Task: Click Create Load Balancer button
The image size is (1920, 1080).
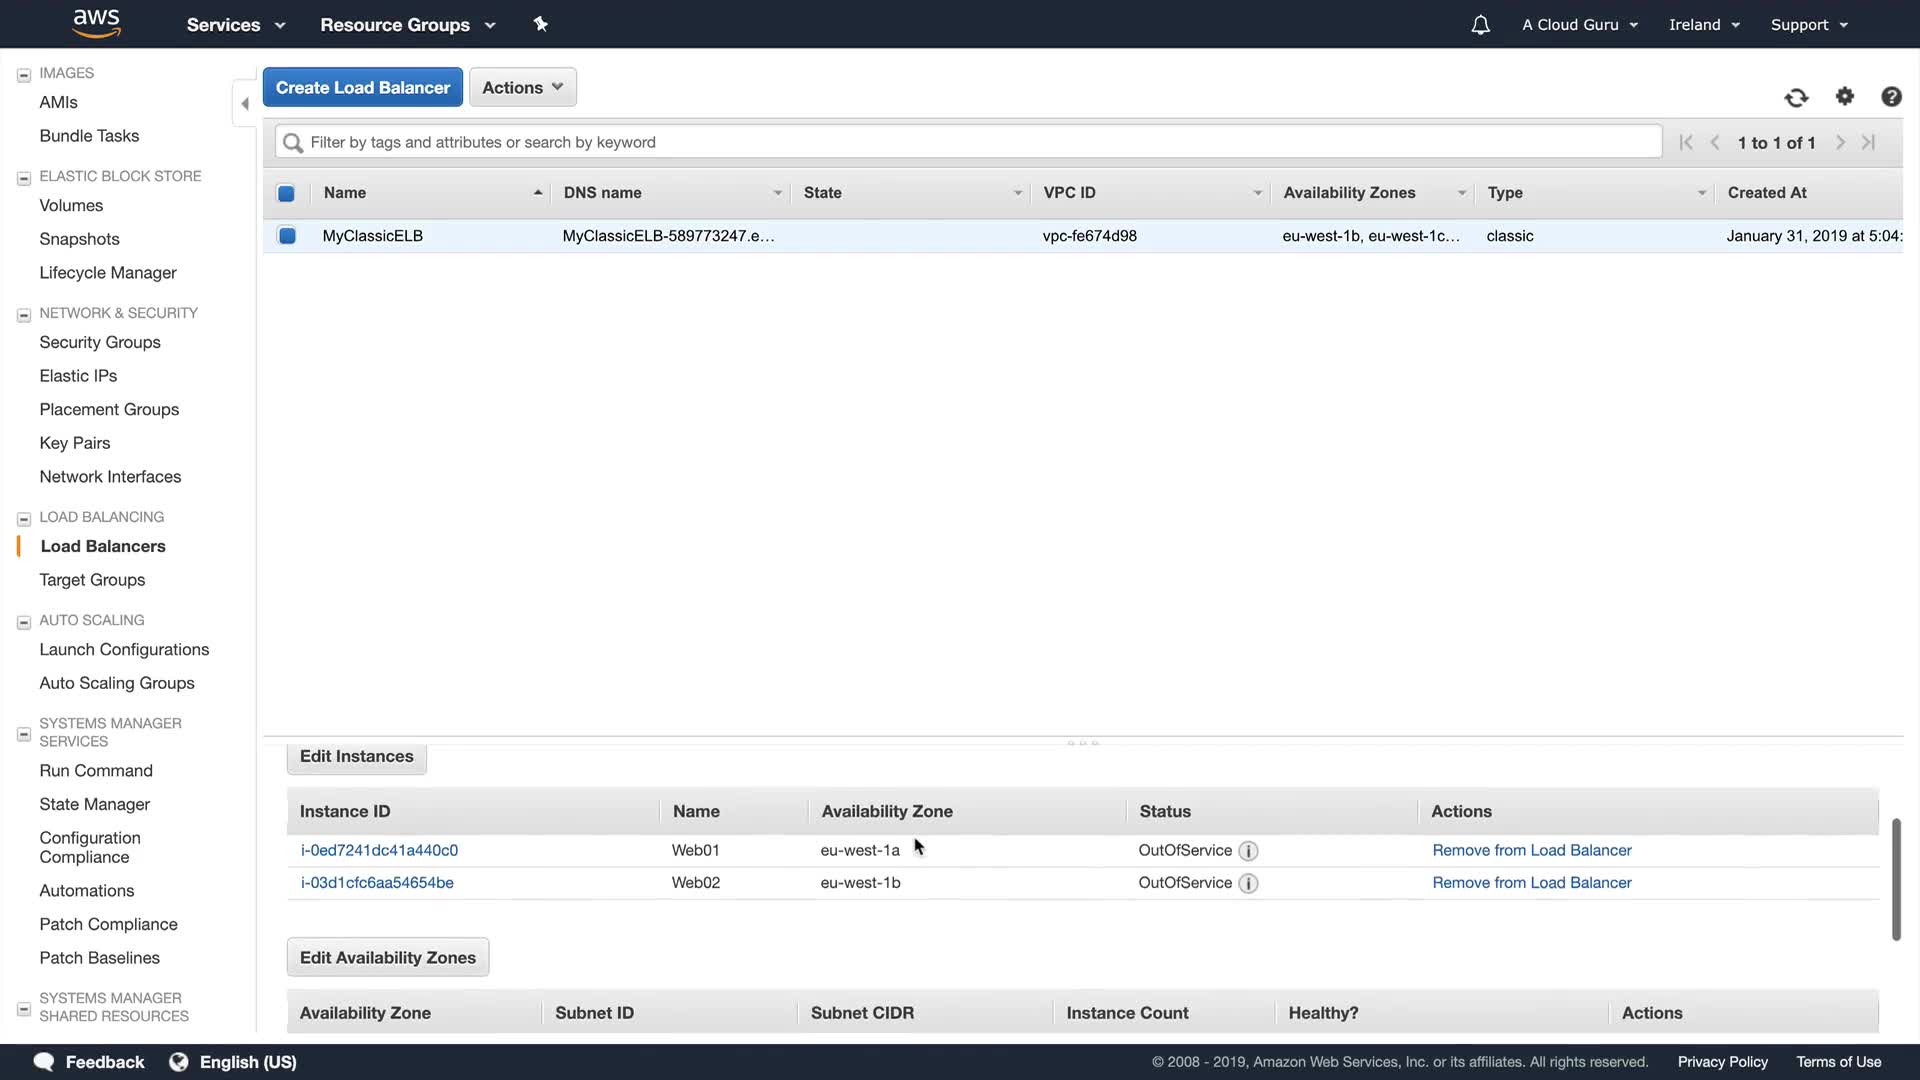Action: click(362, 87)
